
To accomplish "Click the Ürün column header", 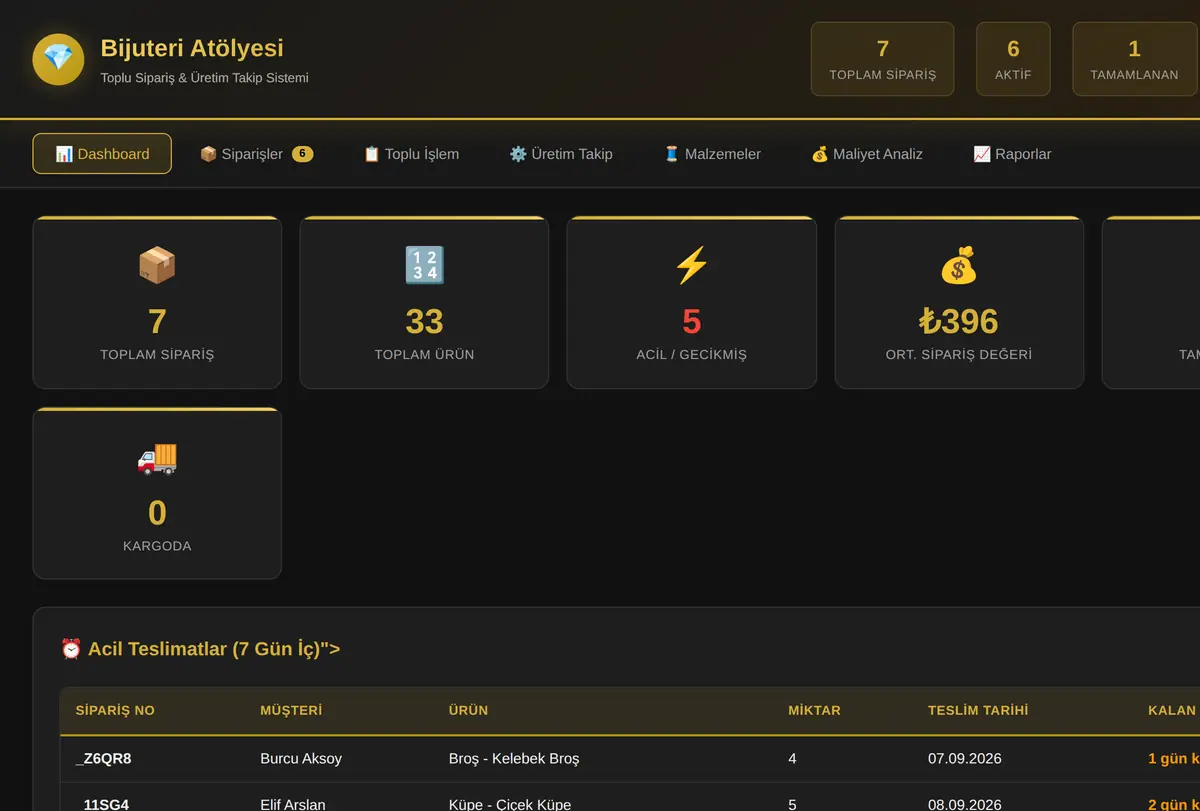I will click(468, 710).
